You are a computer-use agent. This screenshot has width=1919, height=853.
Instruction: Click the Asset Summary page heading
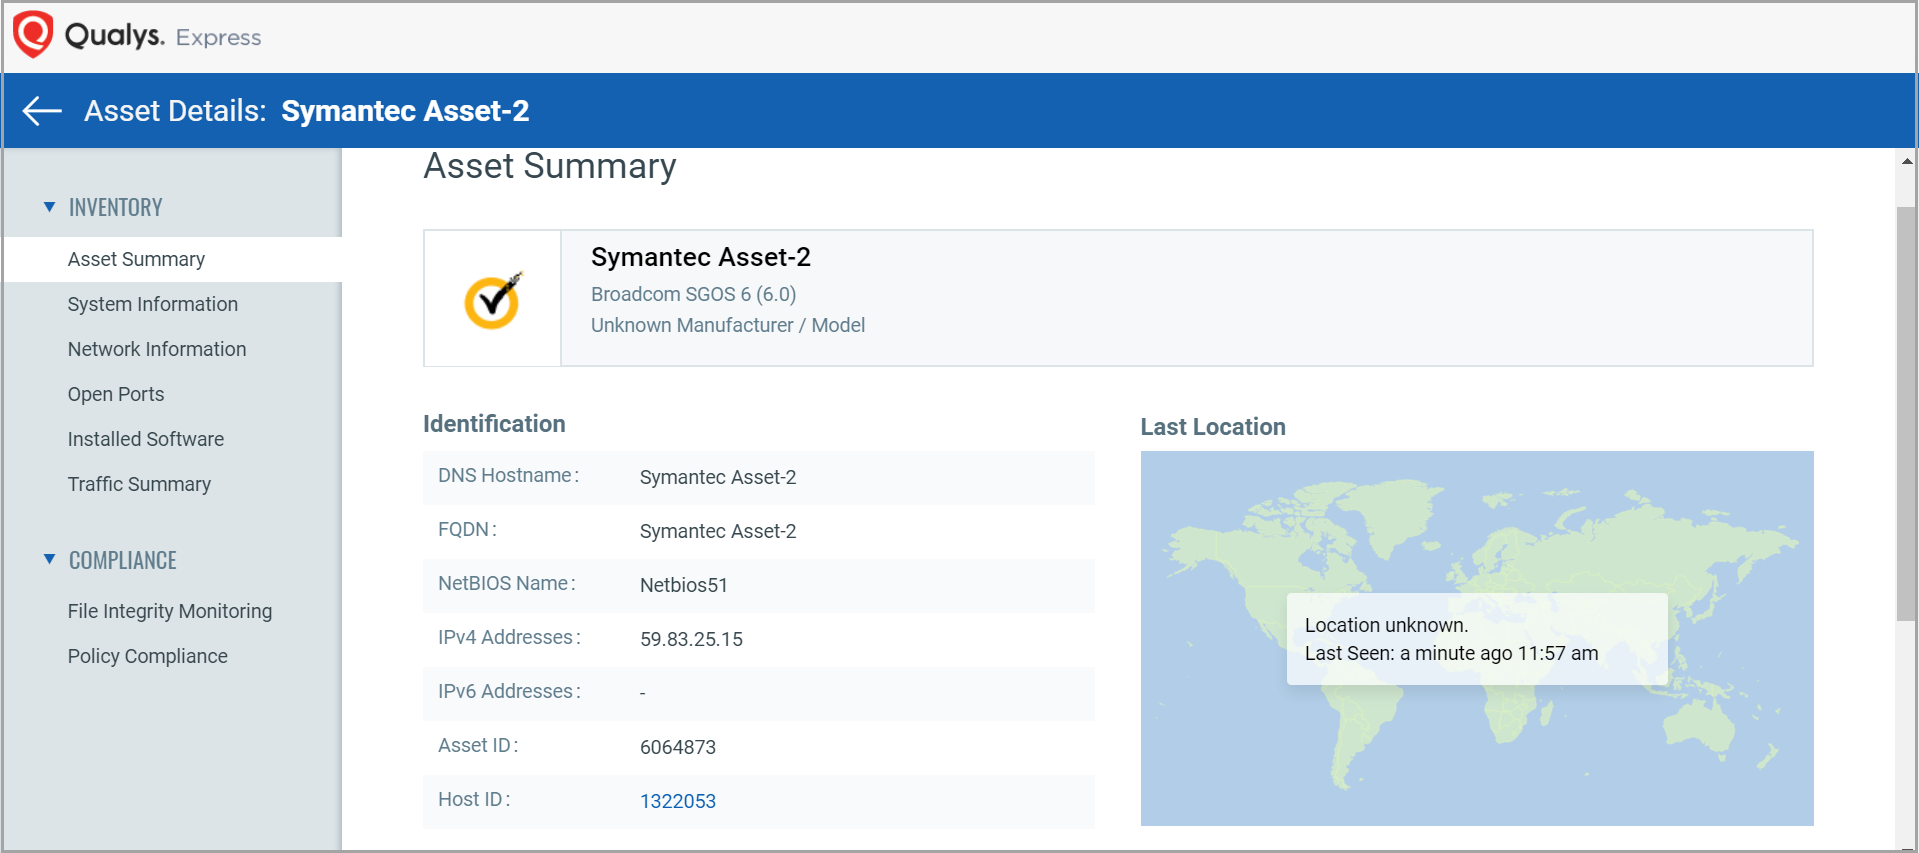pos(550,166)
